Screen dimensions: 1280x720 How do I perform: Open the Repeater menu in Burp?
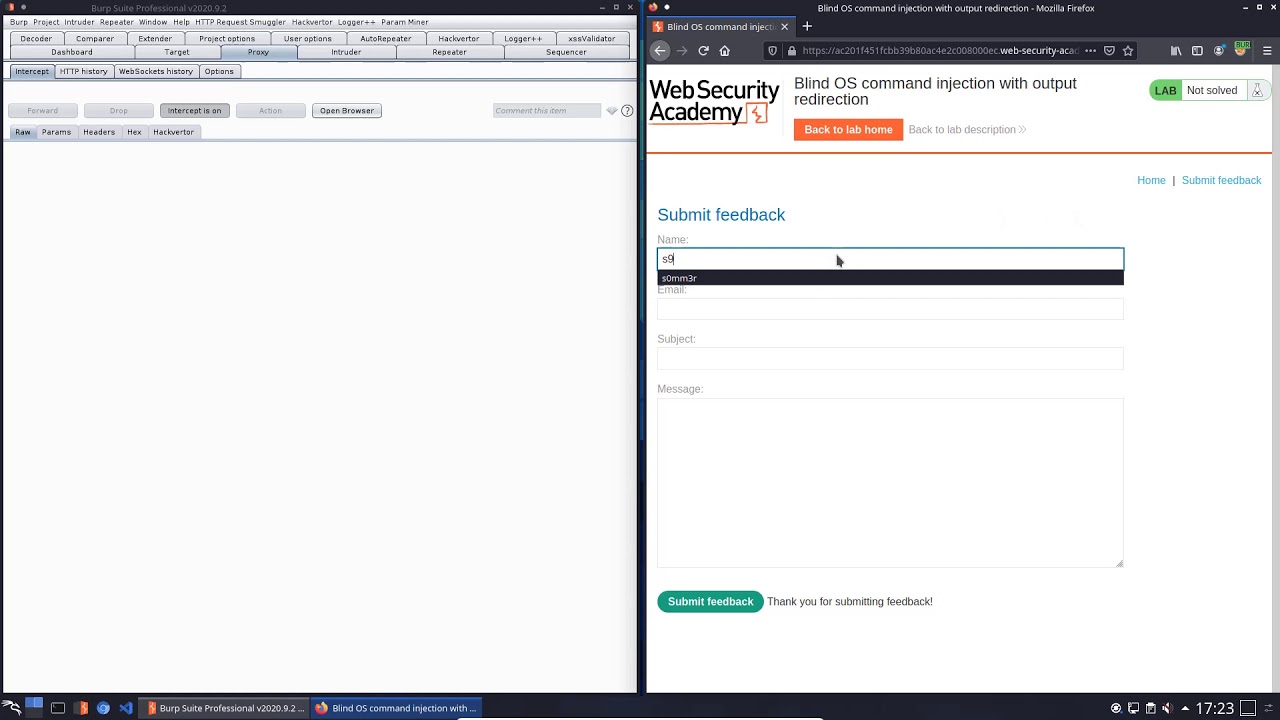116,22
